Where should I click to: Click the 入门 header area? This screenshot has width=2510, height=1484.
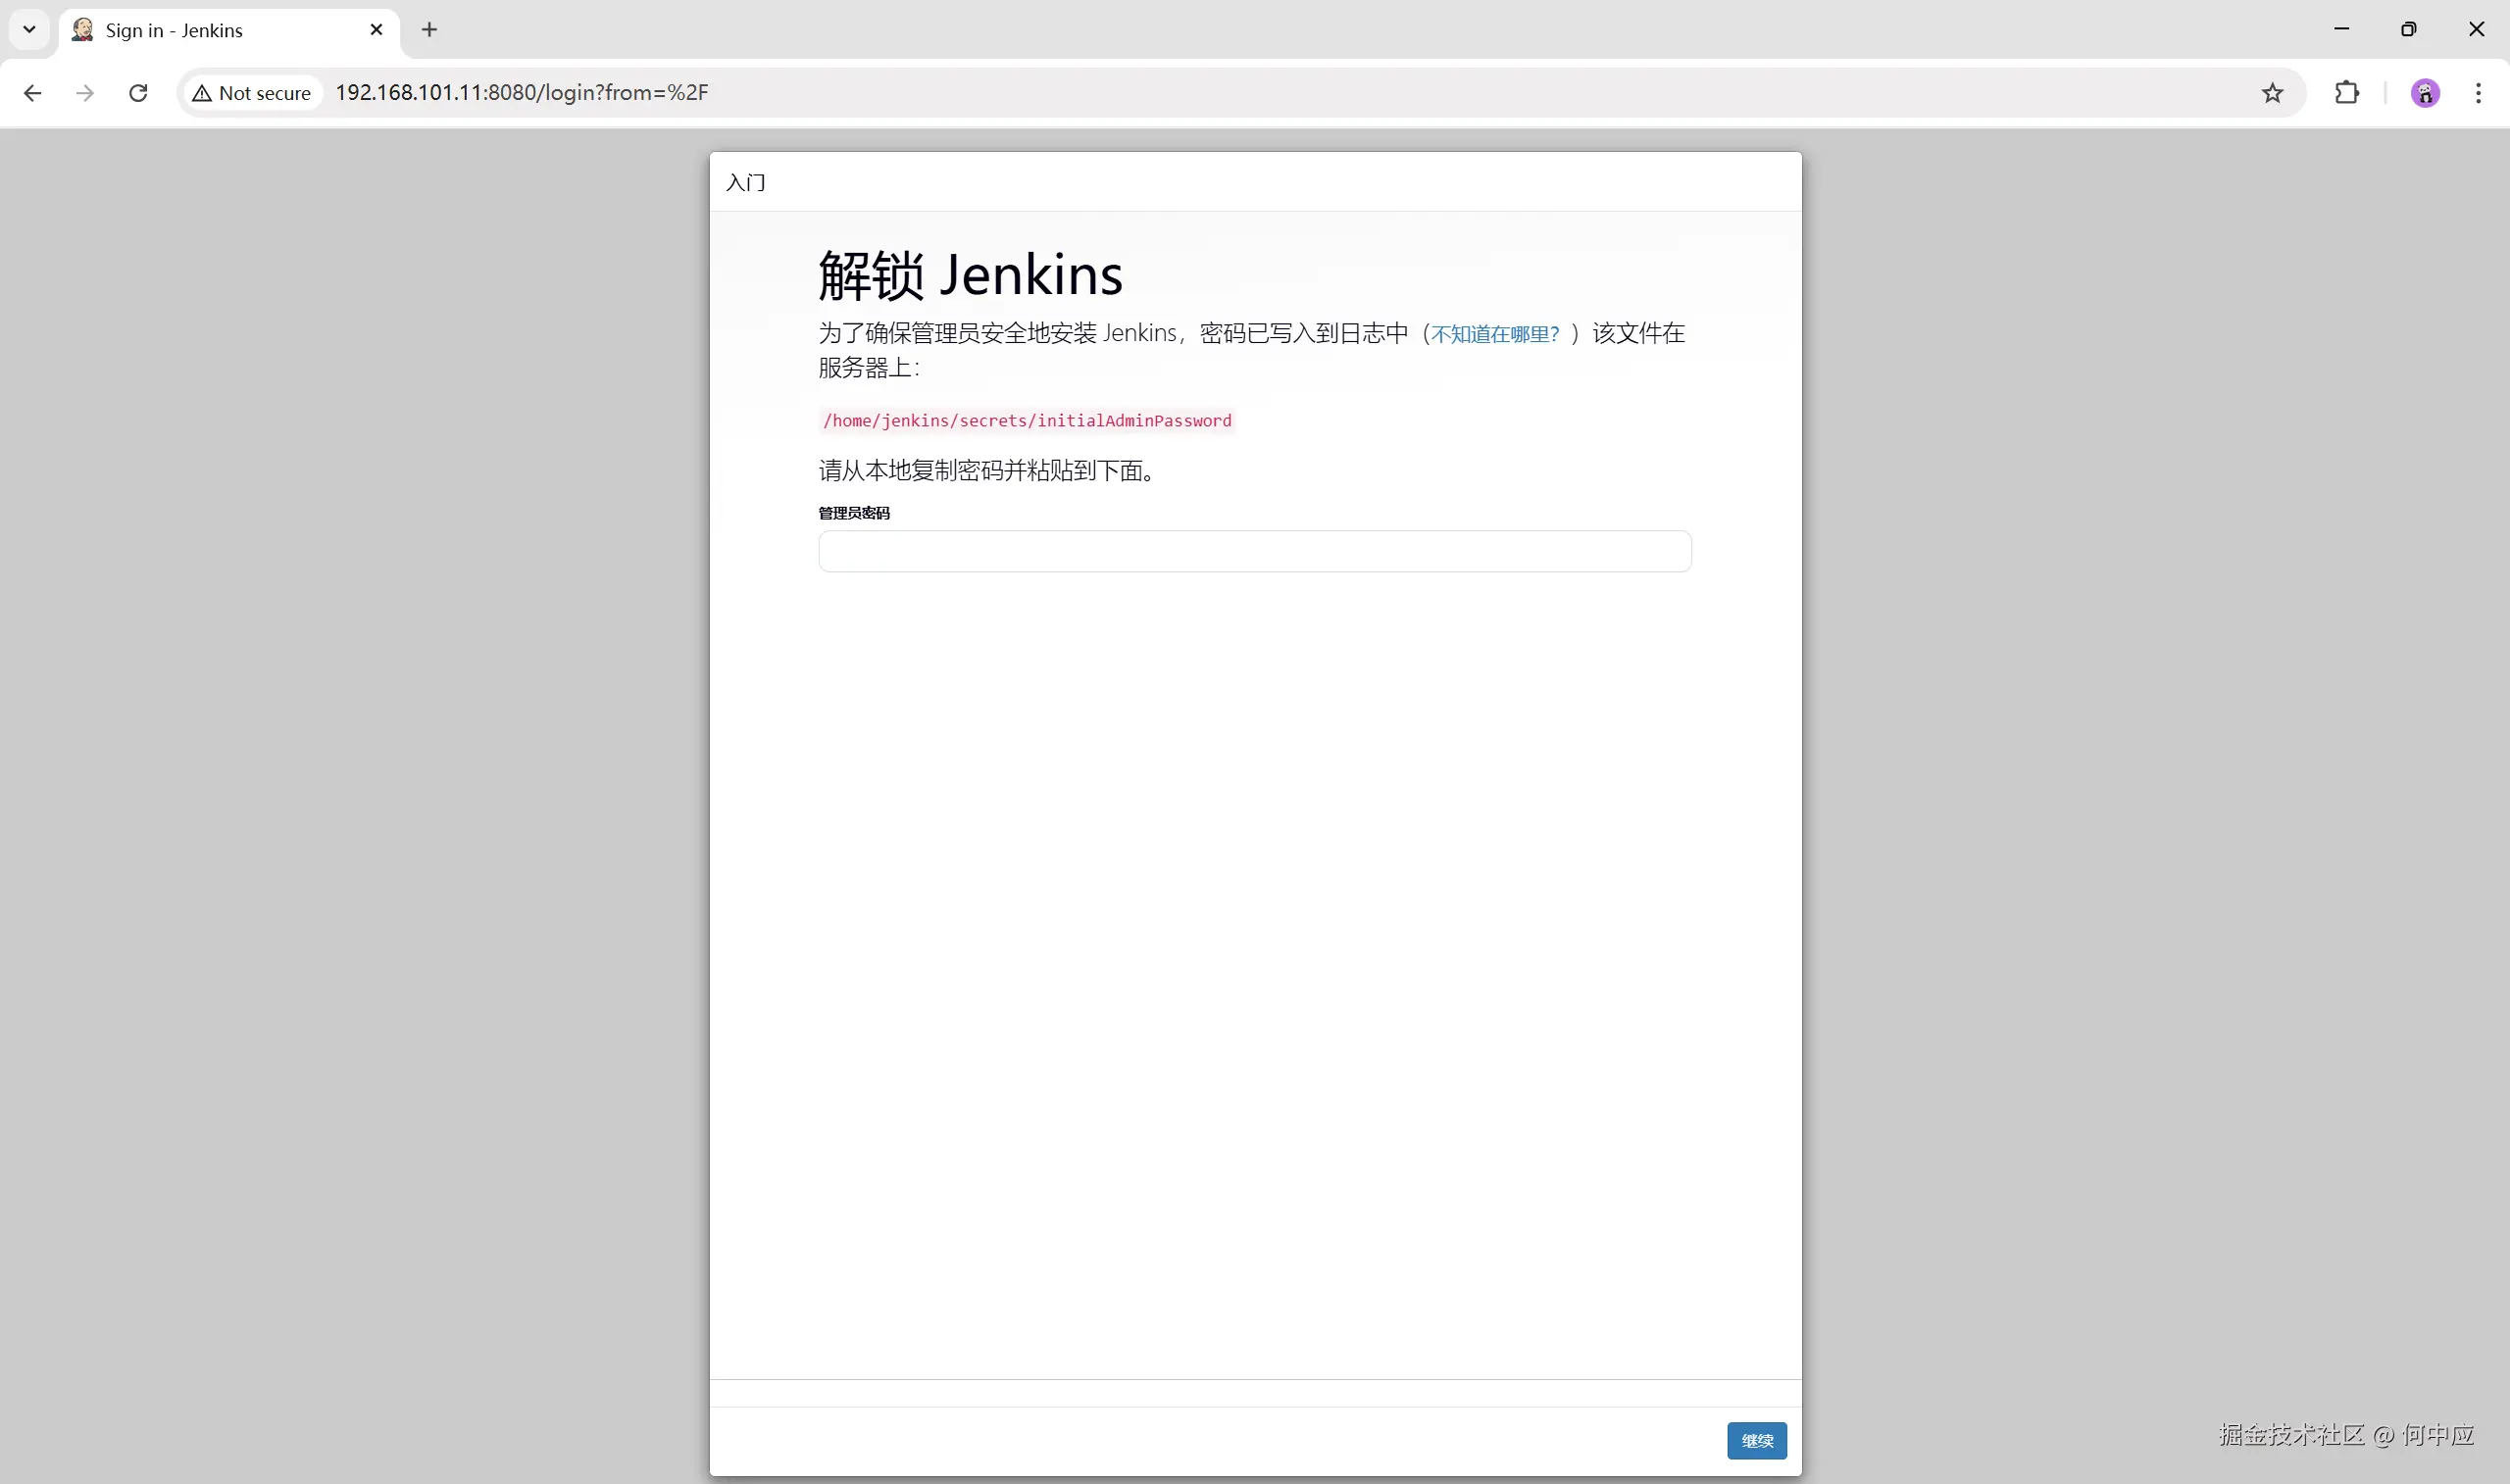[745, 182]
